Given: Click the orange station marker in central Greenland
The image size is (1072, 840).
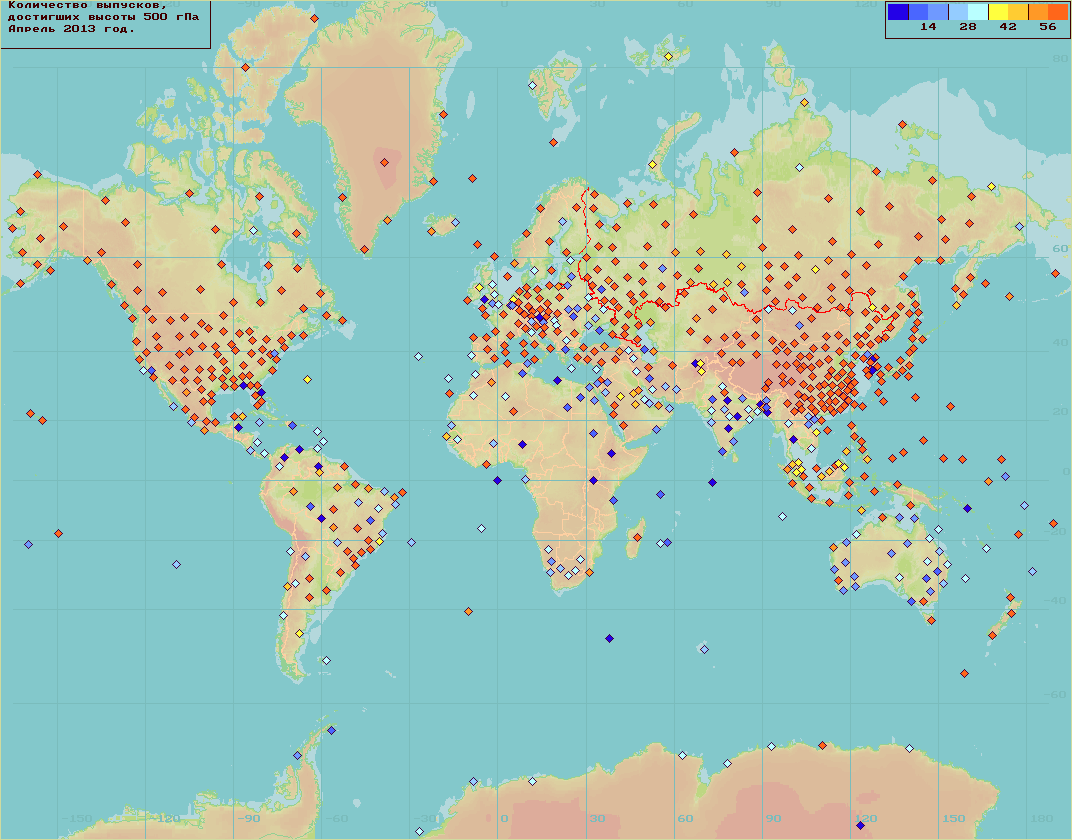Looking at the screenshot, I should coord(384,163).
